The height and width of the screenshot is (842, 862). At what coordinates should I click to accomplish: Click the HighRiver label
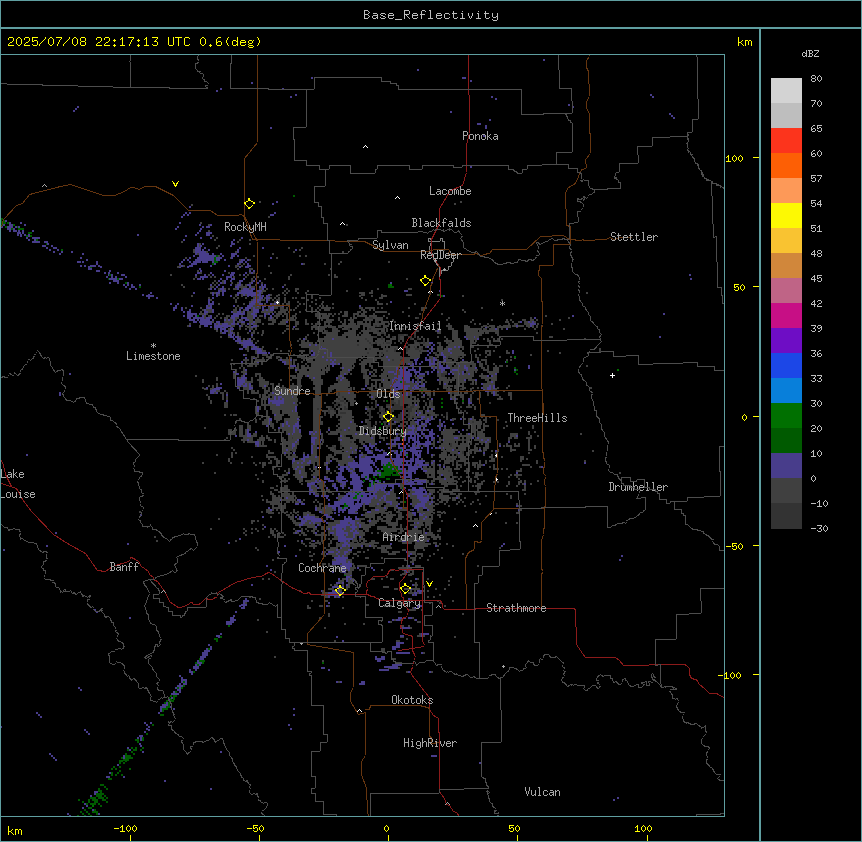click(430, 743)
